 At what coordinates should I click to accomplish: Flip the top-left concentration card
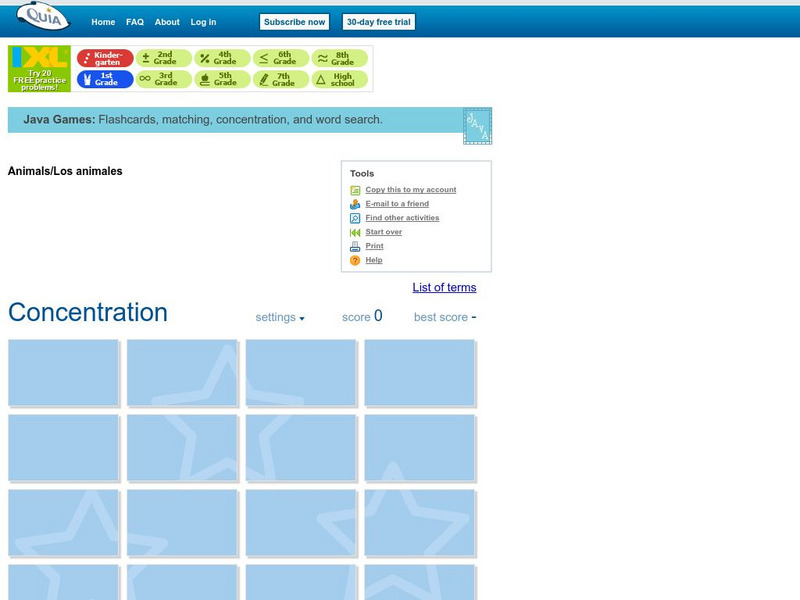62,371
